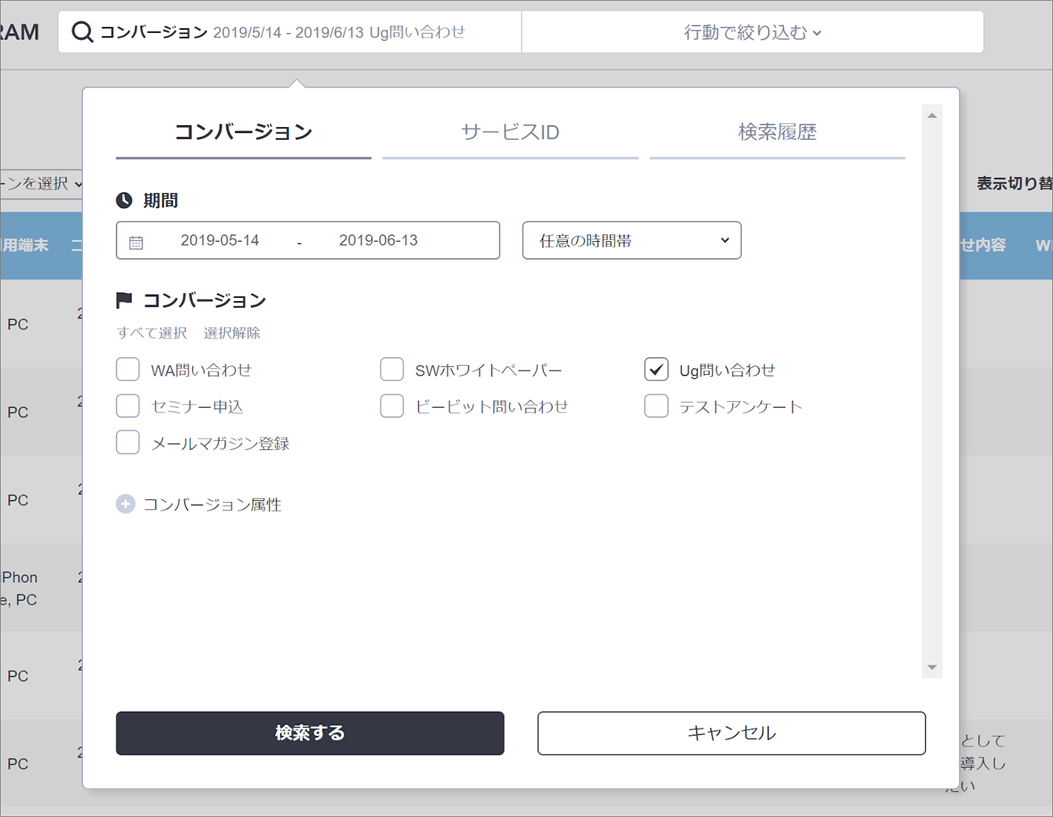Expand the コンバージョン属性 section
This screenshot has height=817, width=1053.
tap(211, 505)
